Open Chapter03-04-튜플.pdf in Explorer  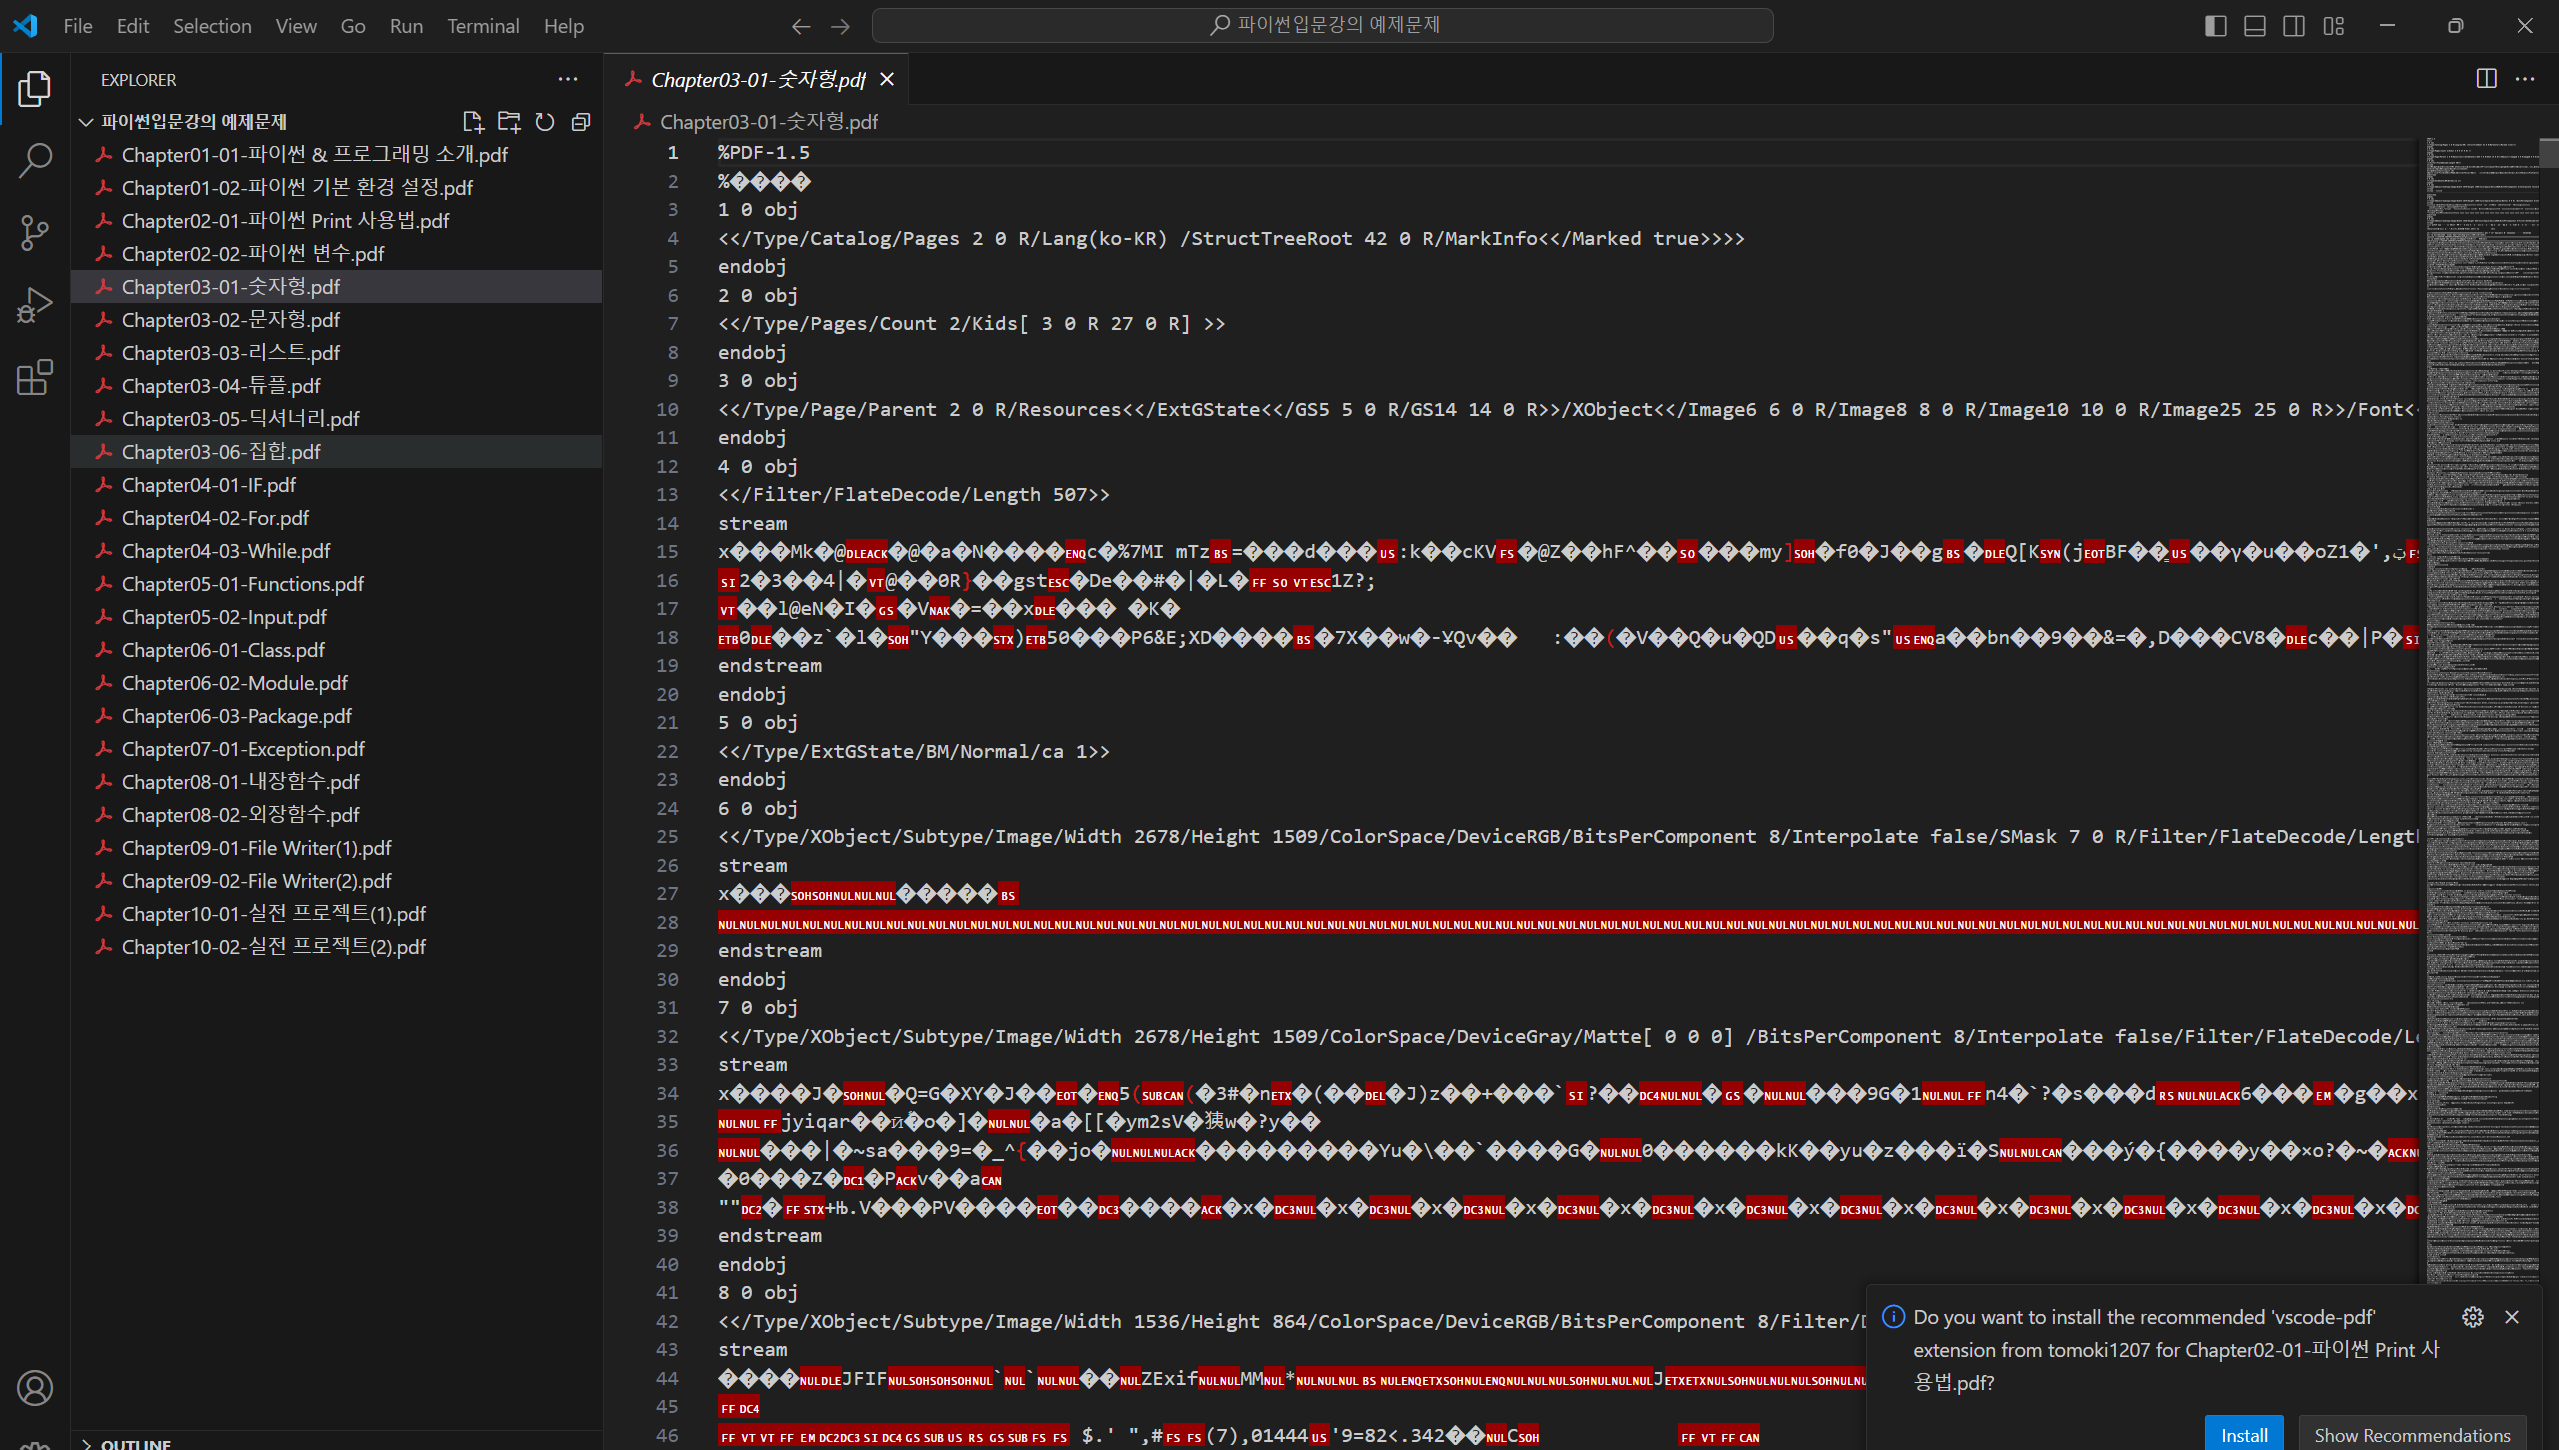337,386
